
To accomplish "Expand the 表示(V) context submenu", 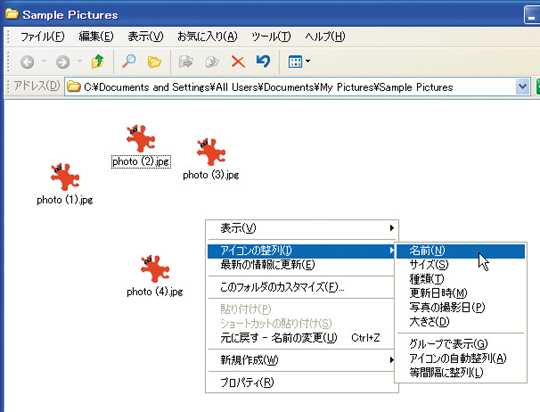I will click(302, 228).
